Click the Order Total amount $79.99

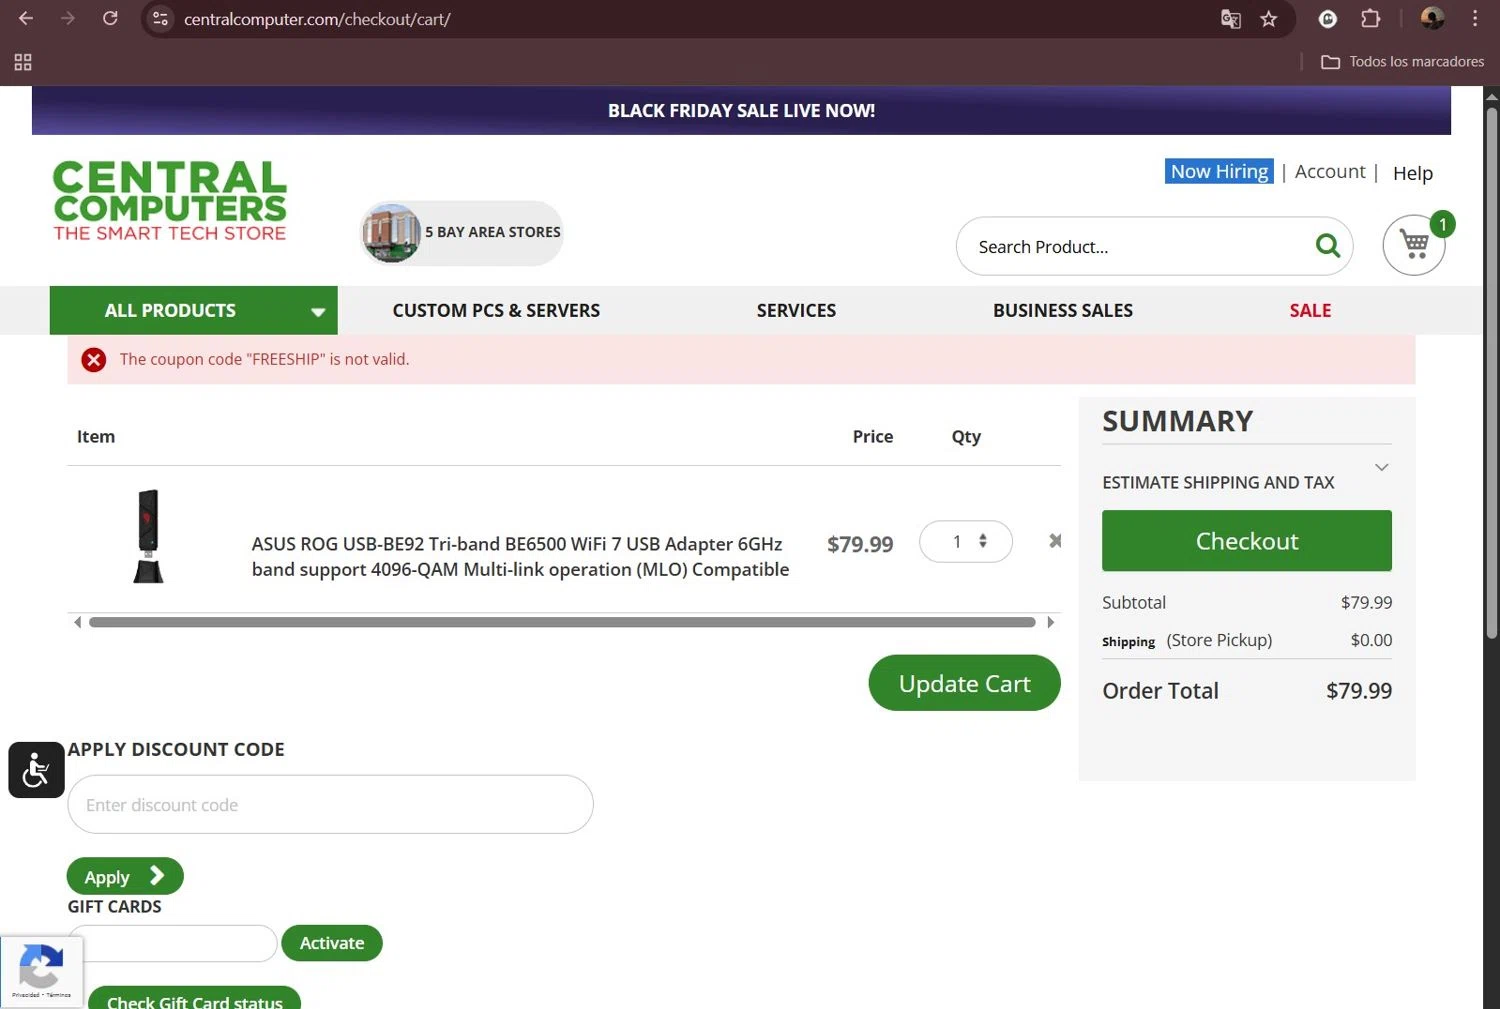click(x=1359, y=691)
